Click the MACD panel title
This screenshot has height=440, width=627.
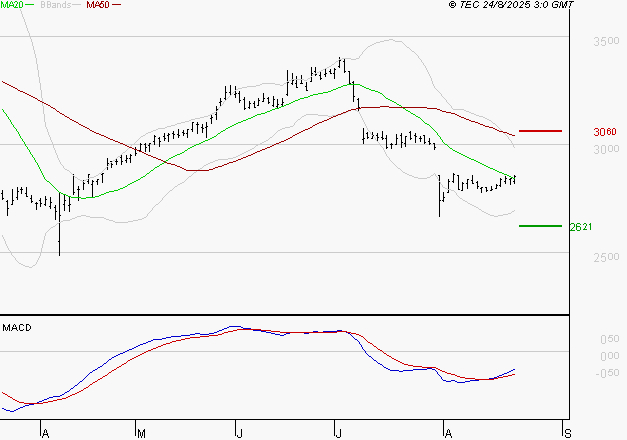click(17, 328)
